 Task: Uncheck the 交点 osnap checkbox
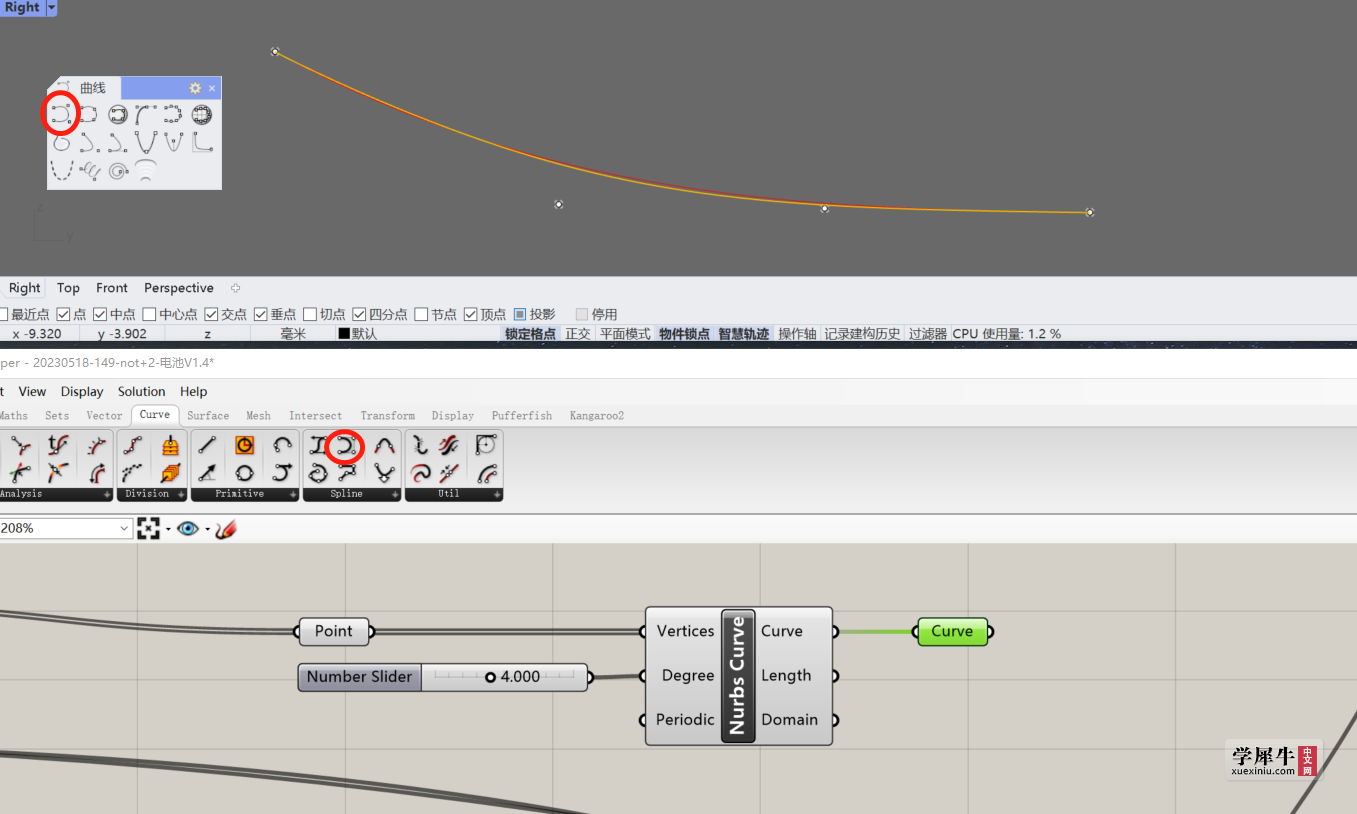point(211,314)
